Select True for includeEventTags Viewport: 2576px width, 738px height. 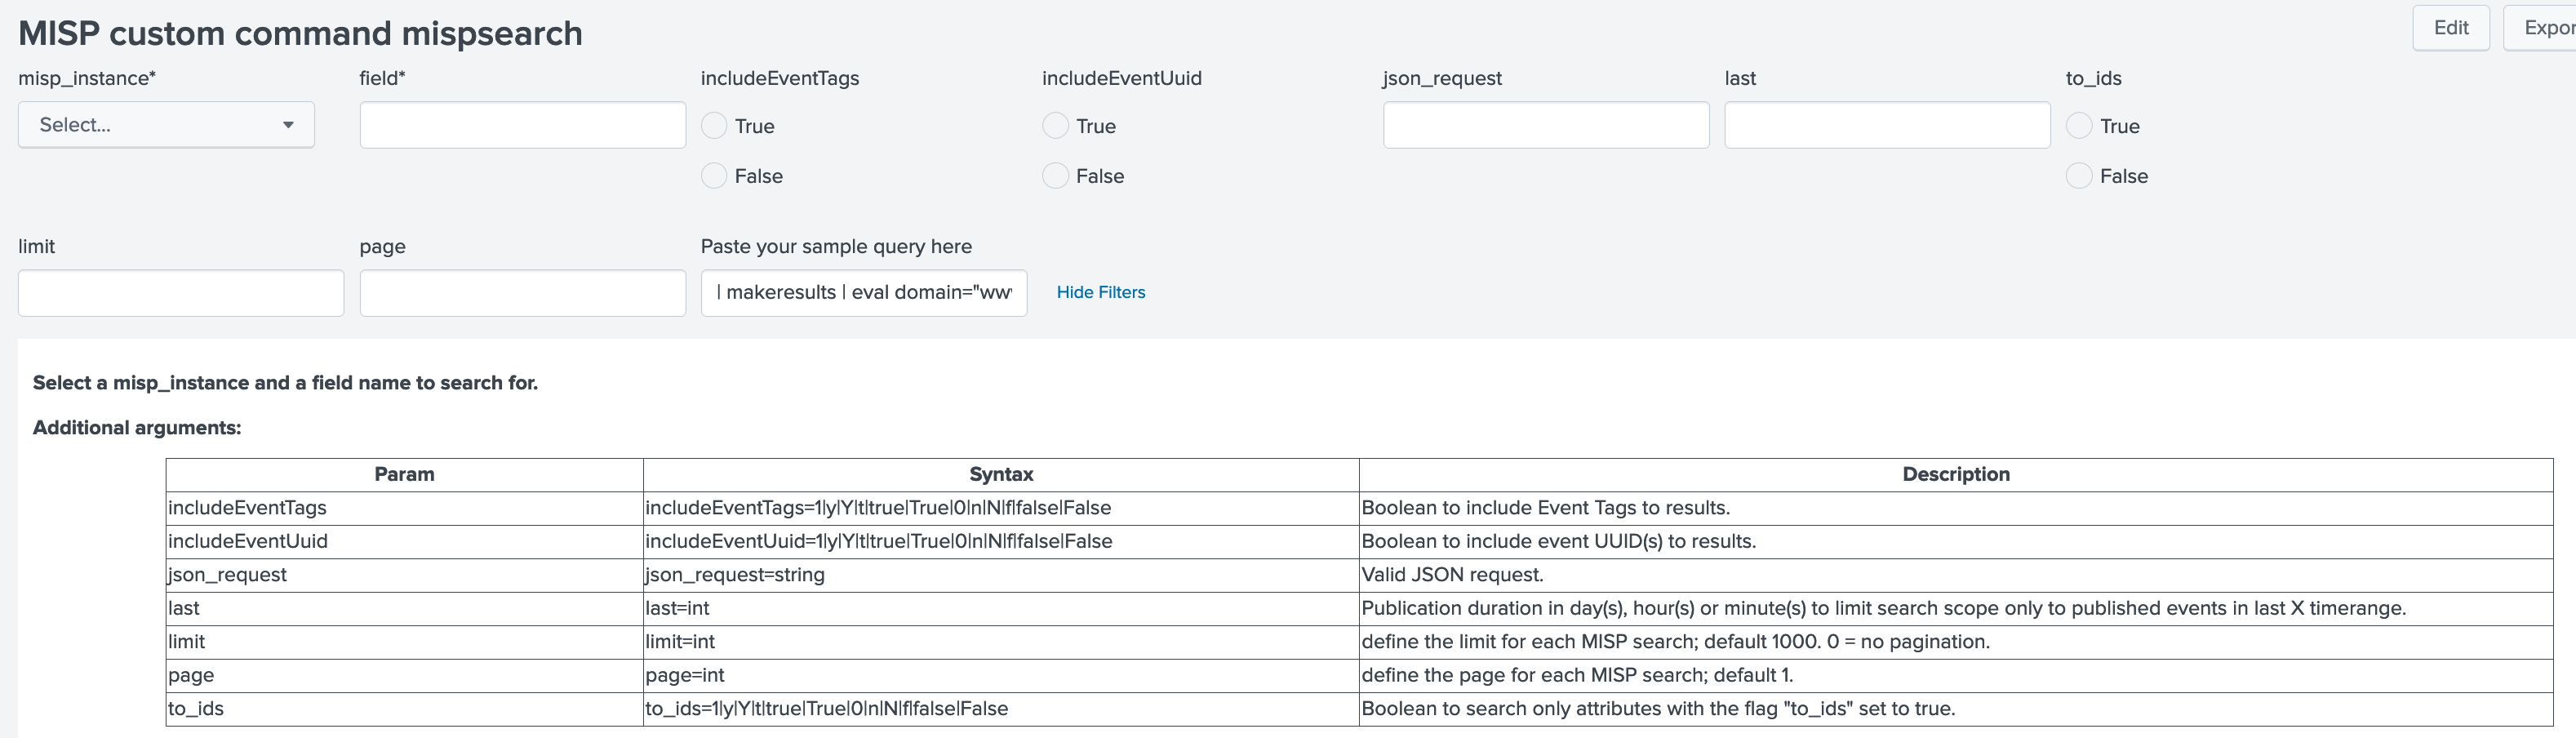[x=714, y=126]
